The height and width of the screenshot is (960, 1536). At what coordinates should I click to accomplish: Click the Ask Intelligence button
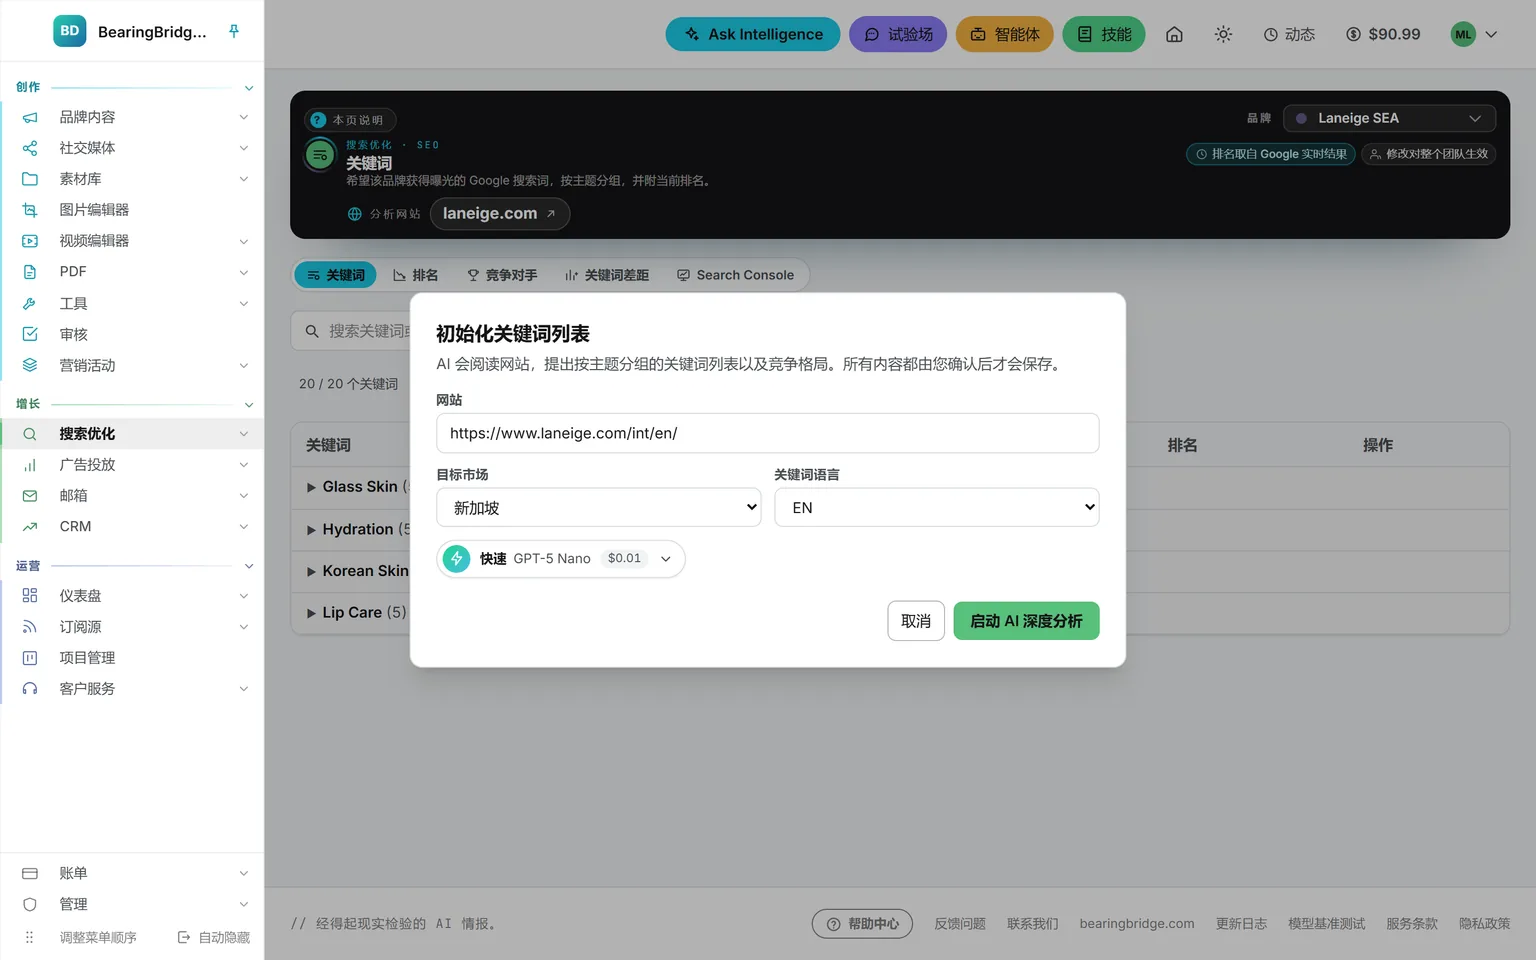coord(753,34)
